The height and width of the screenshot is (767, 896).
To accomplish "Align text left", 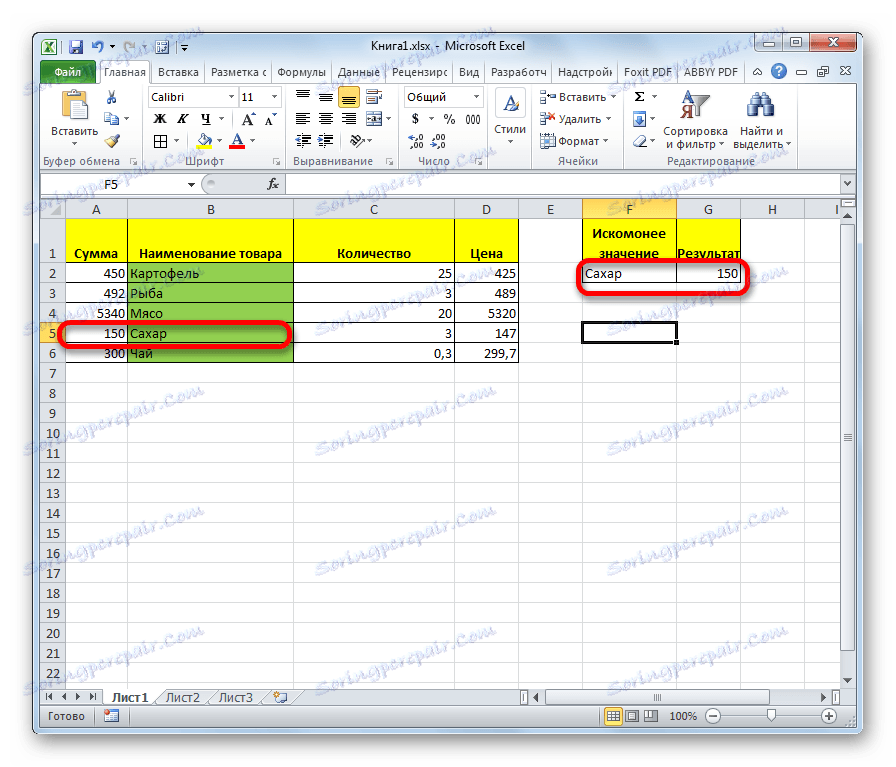I will 303,119.
